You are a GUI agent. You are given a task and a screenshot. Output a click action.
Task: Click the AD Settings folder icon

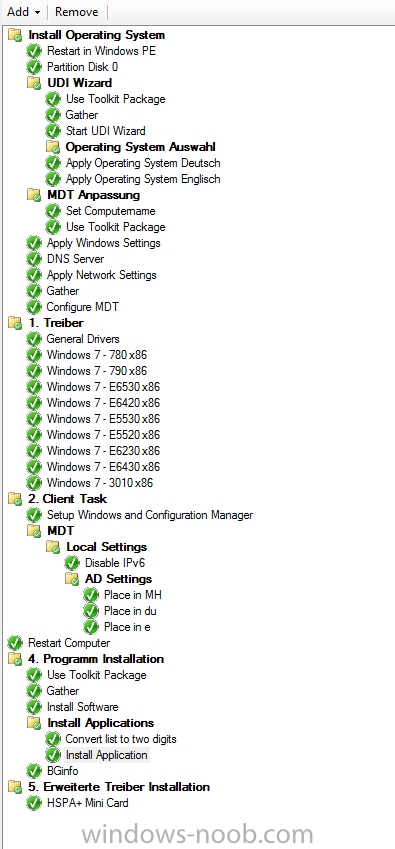pyautogui.click(x=72, y=579)
